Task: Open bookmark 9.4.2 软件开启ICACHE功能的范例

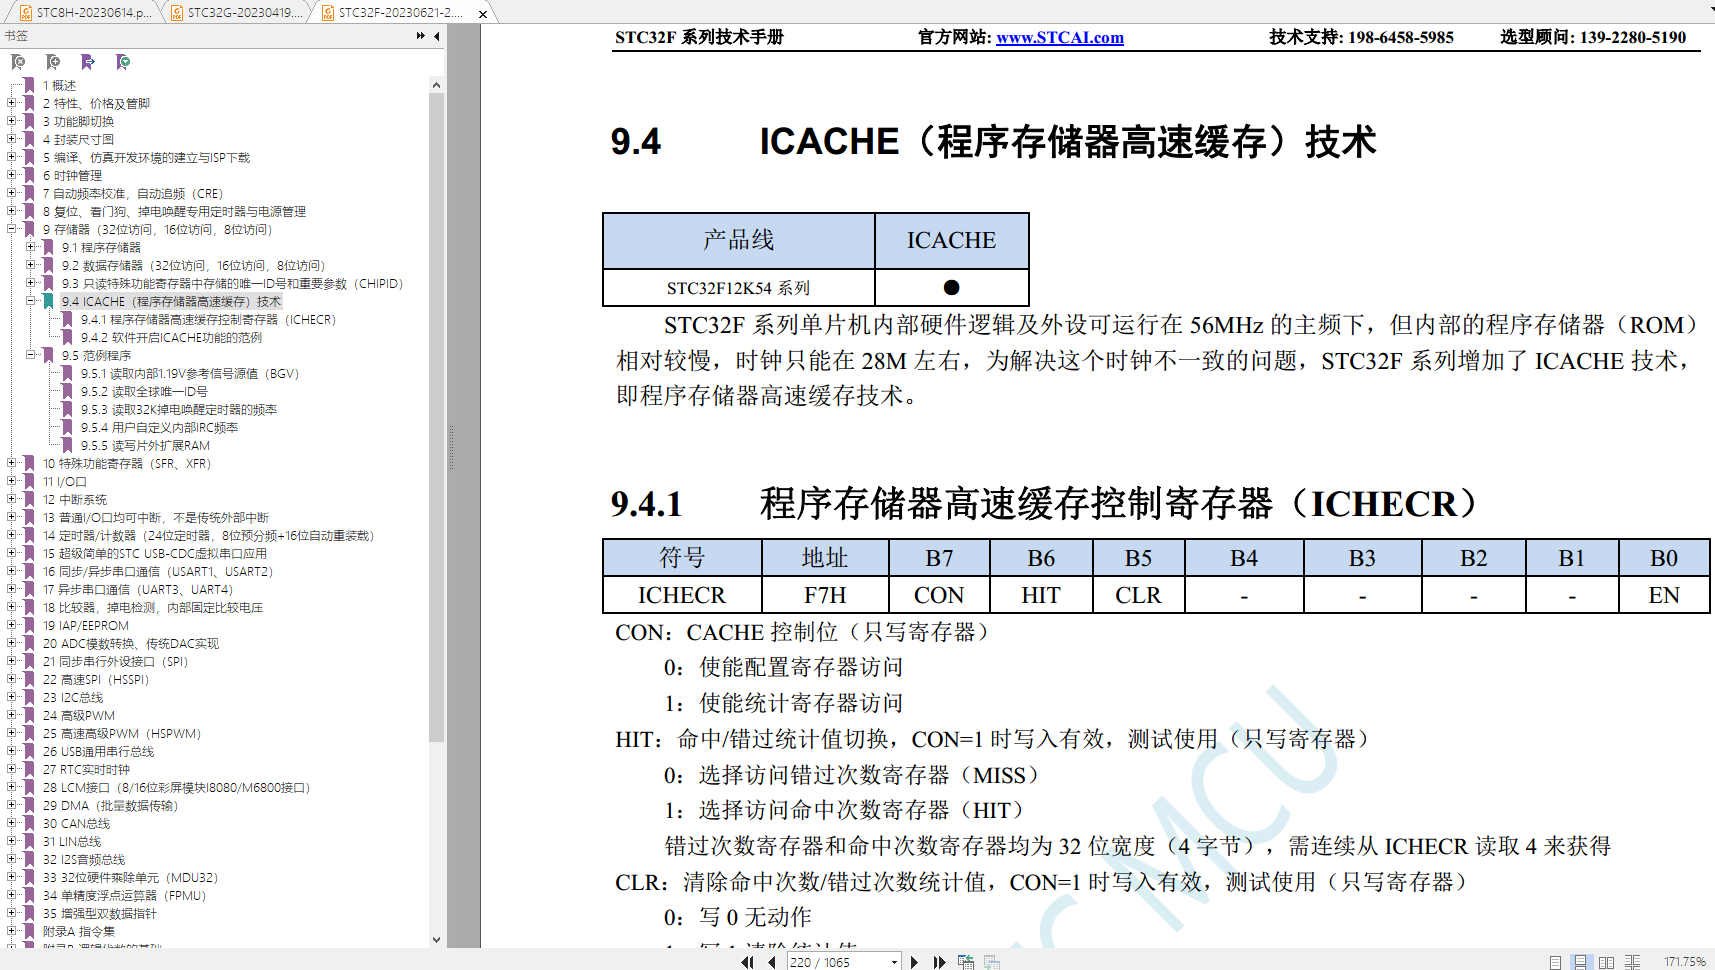Action: click(x=171, y=337)
